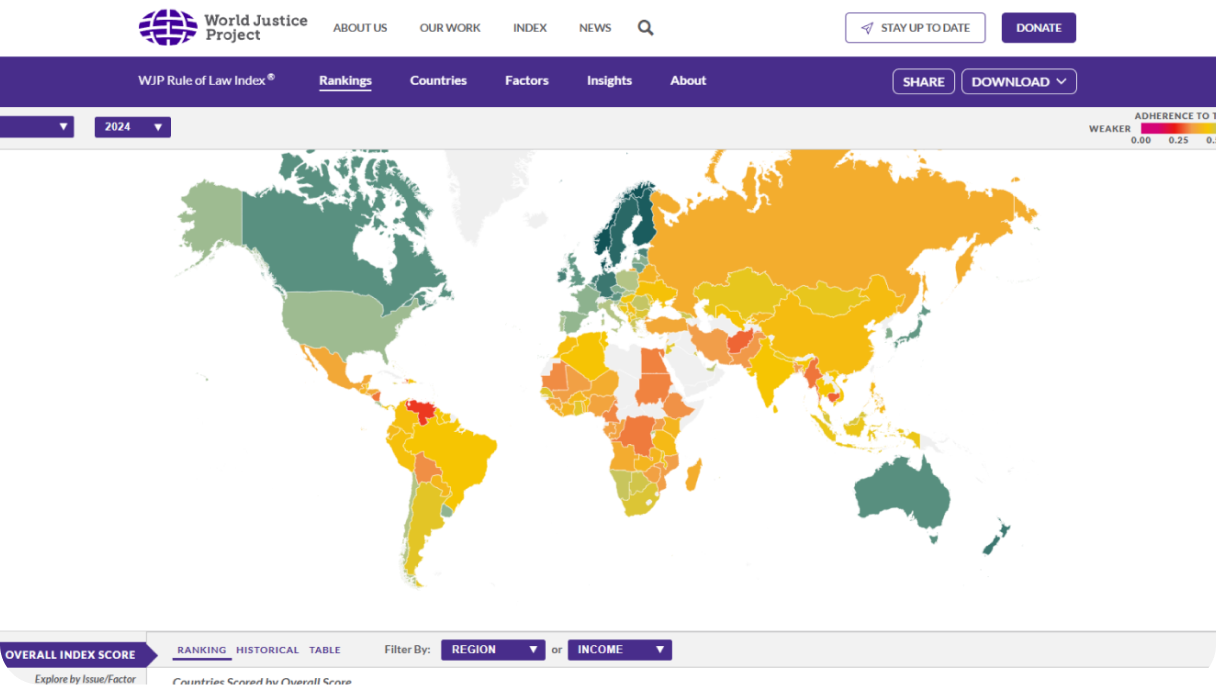This screenshot has width=1216, height=685.
Task: Click the WJP Rule of Law Index link
Action: [206, 81]
